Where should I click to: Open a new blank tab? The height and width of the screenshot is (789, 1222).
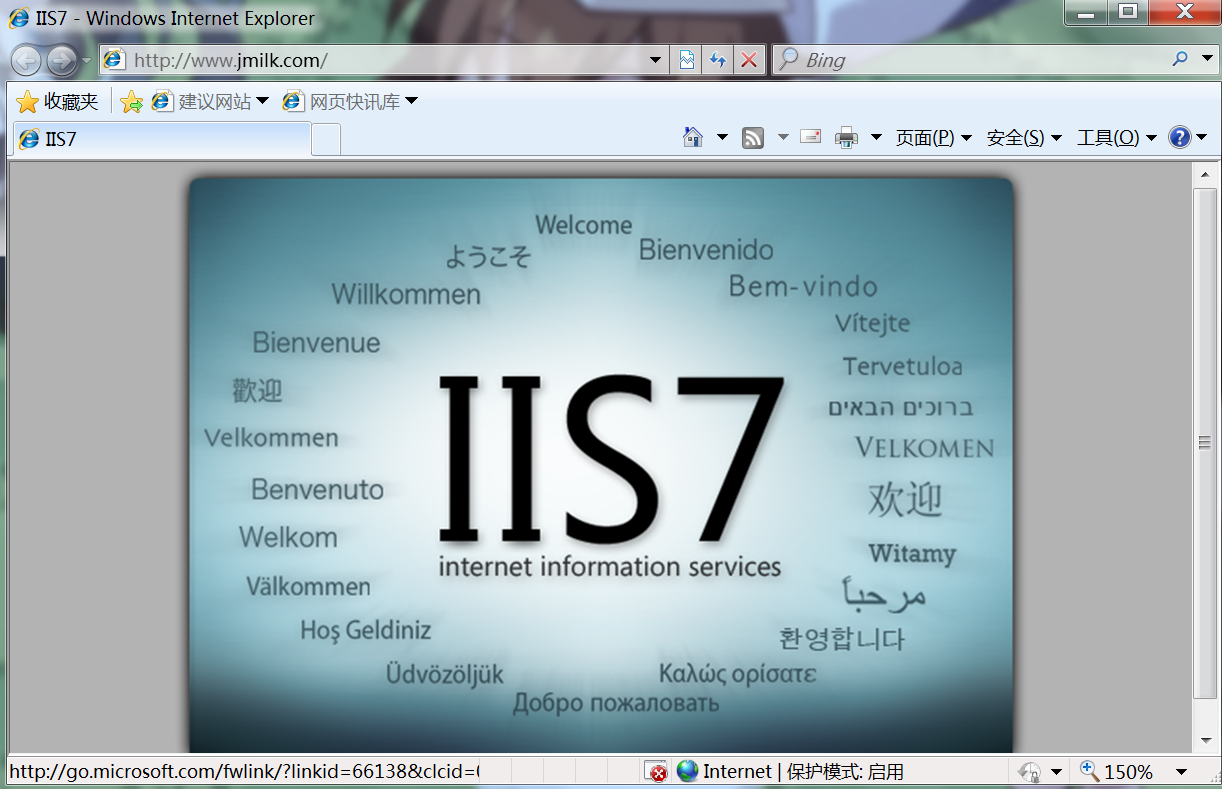pos(326,140)
